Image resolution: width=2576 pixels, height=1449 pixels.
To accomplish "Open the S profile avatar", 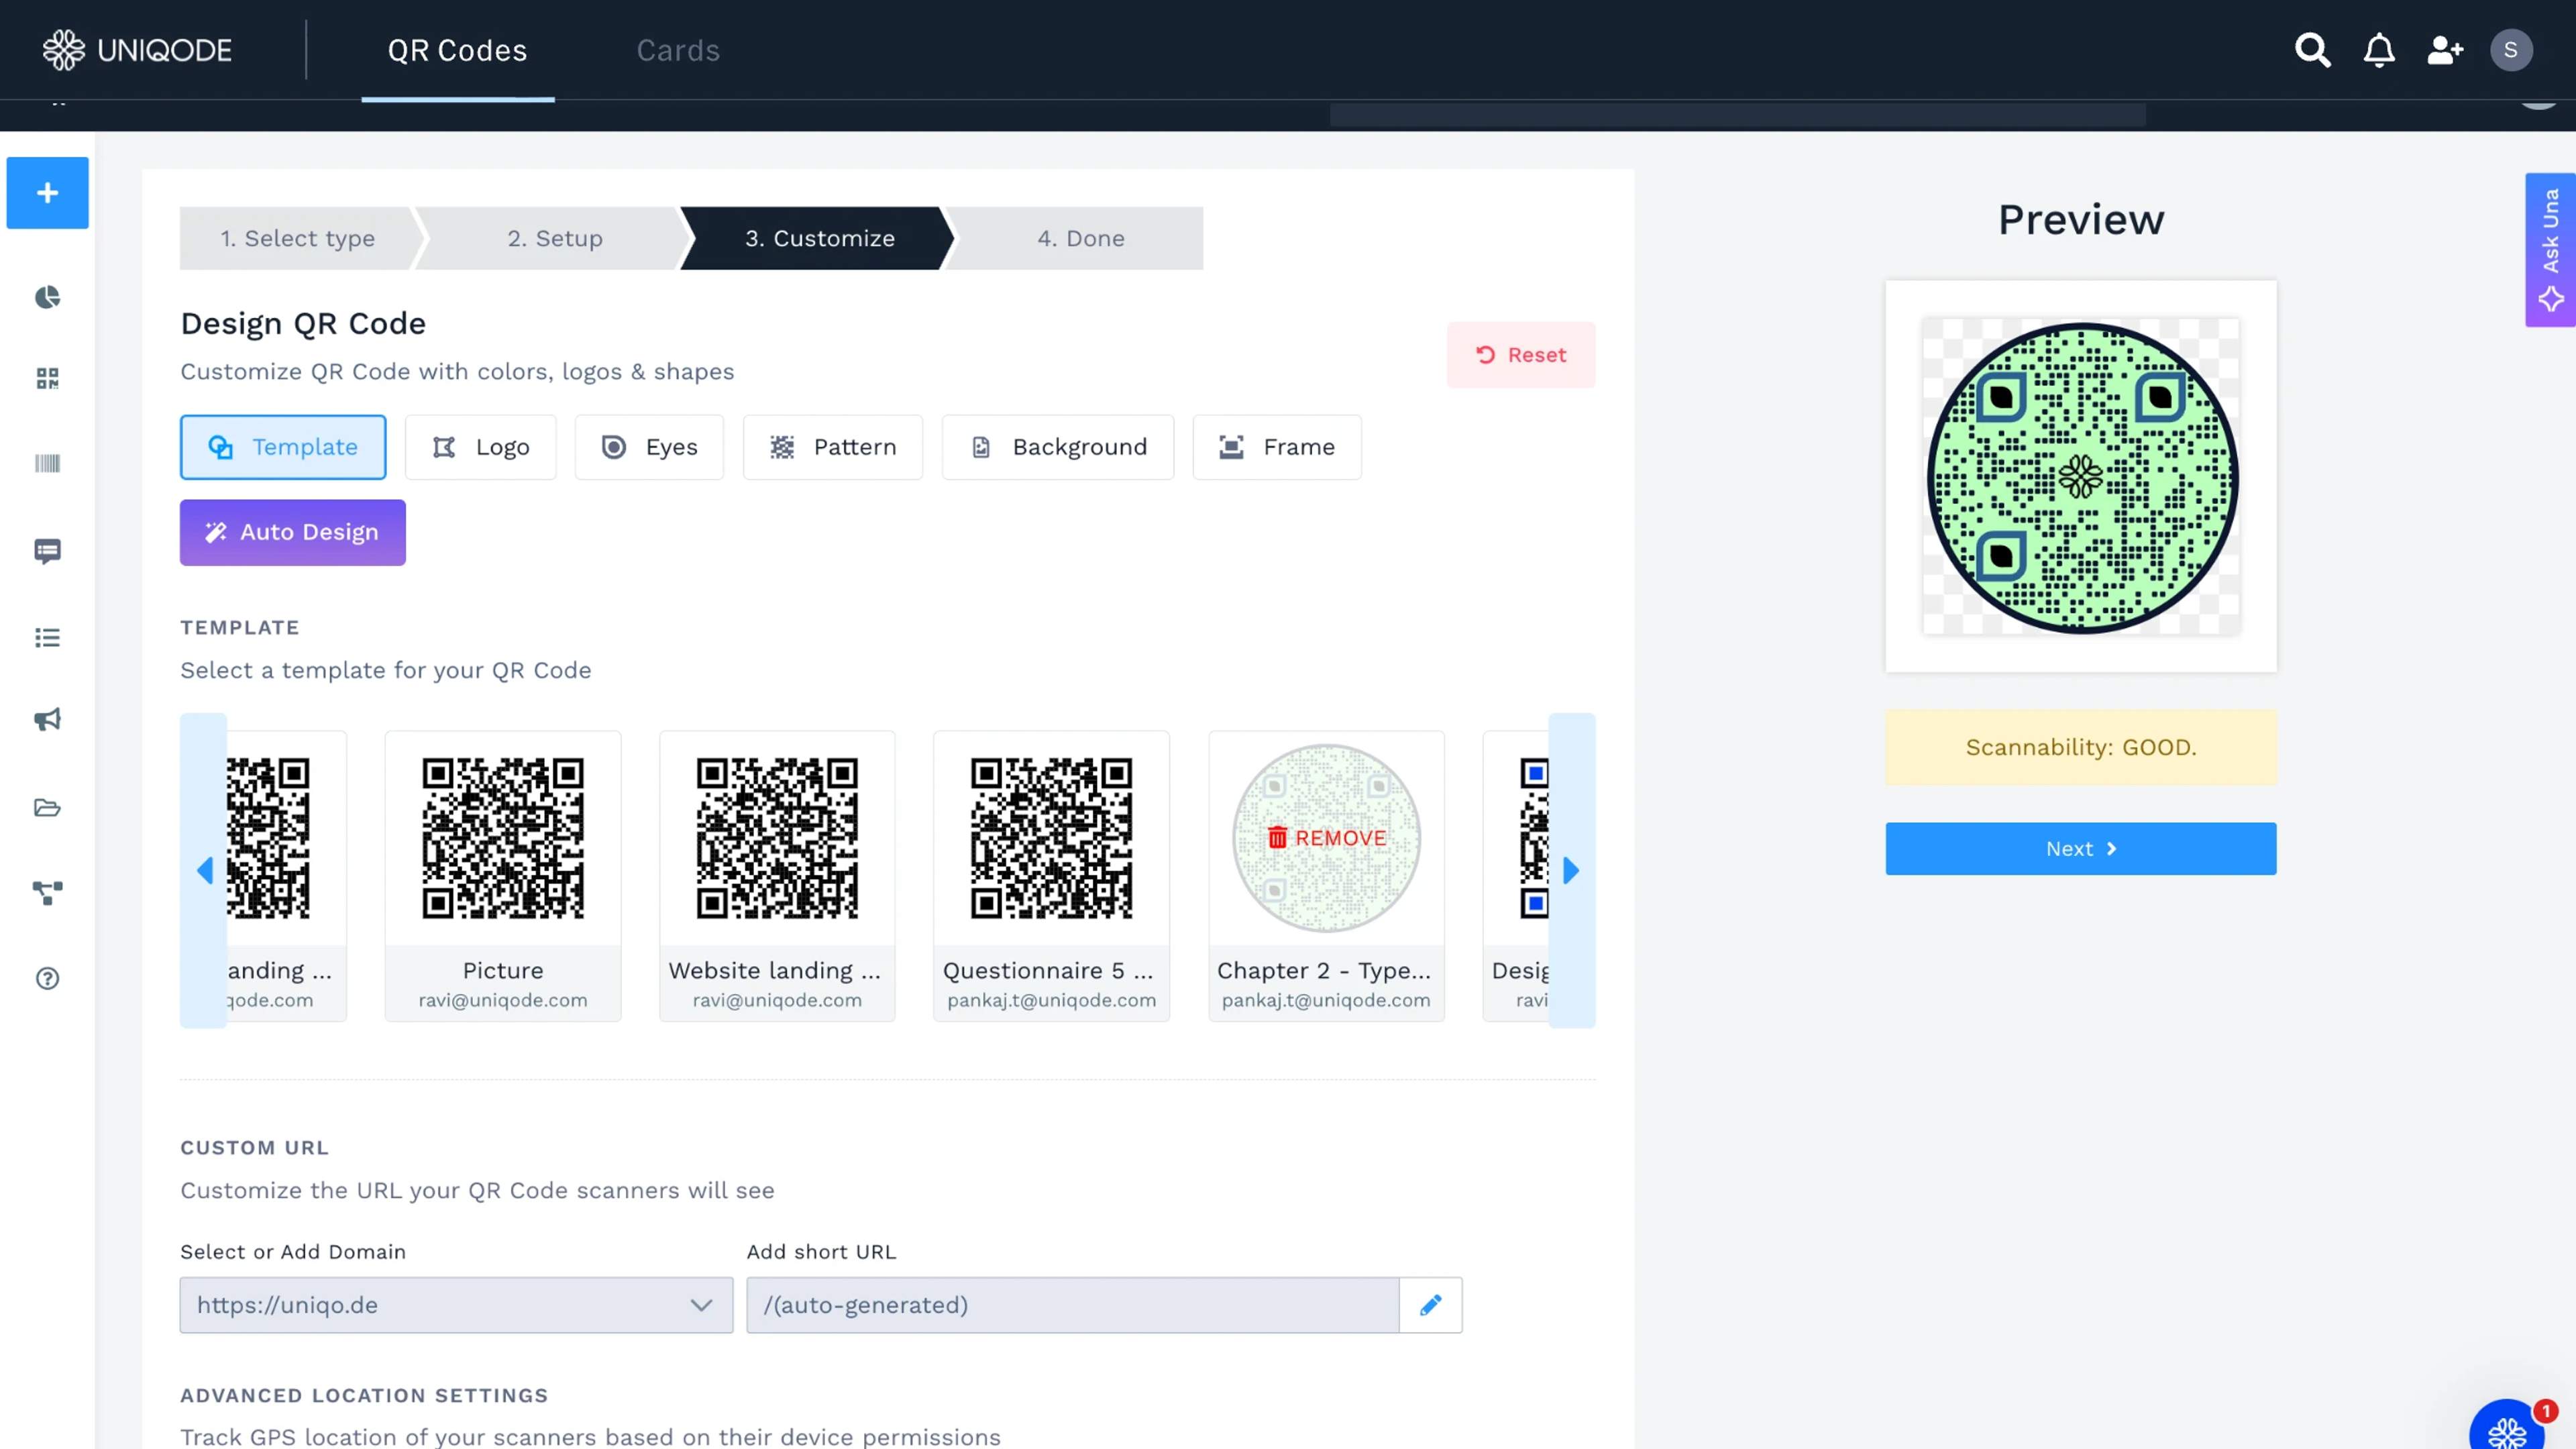I will click(x=2511, y=50).
